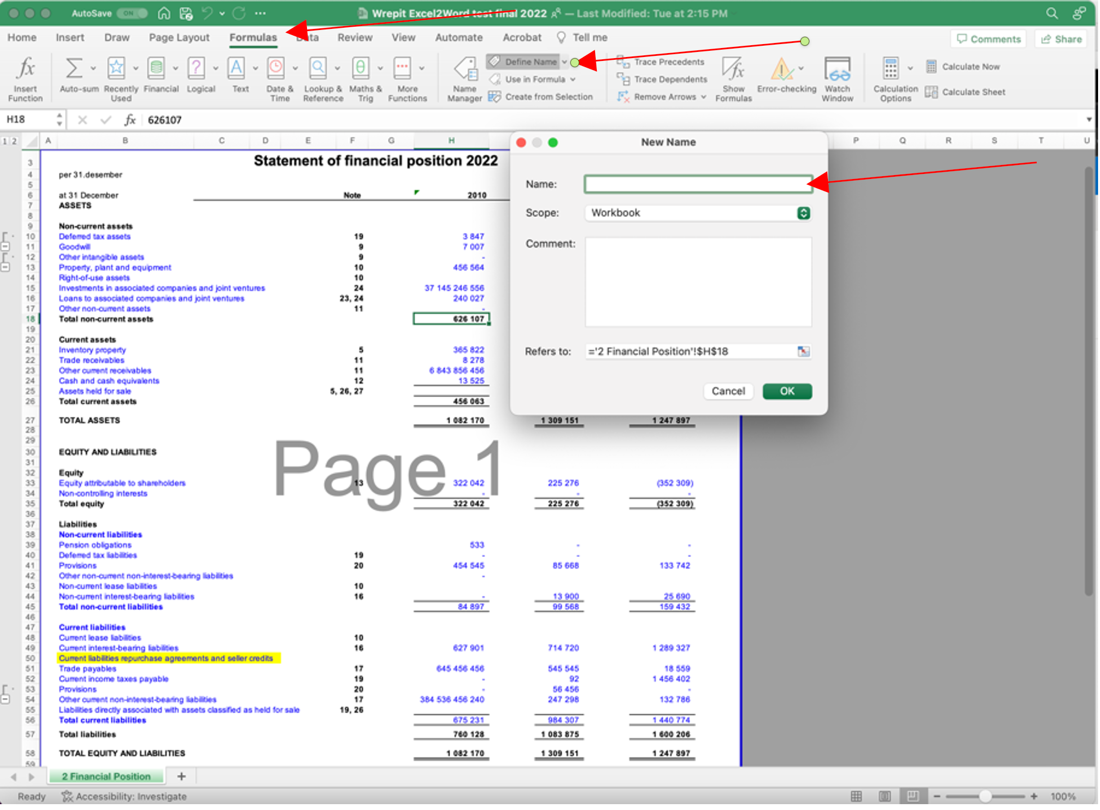This screenshot has height=810, width=1100.
Task: Add a new sheet with plus button
Action: click(x=181, y=776)
